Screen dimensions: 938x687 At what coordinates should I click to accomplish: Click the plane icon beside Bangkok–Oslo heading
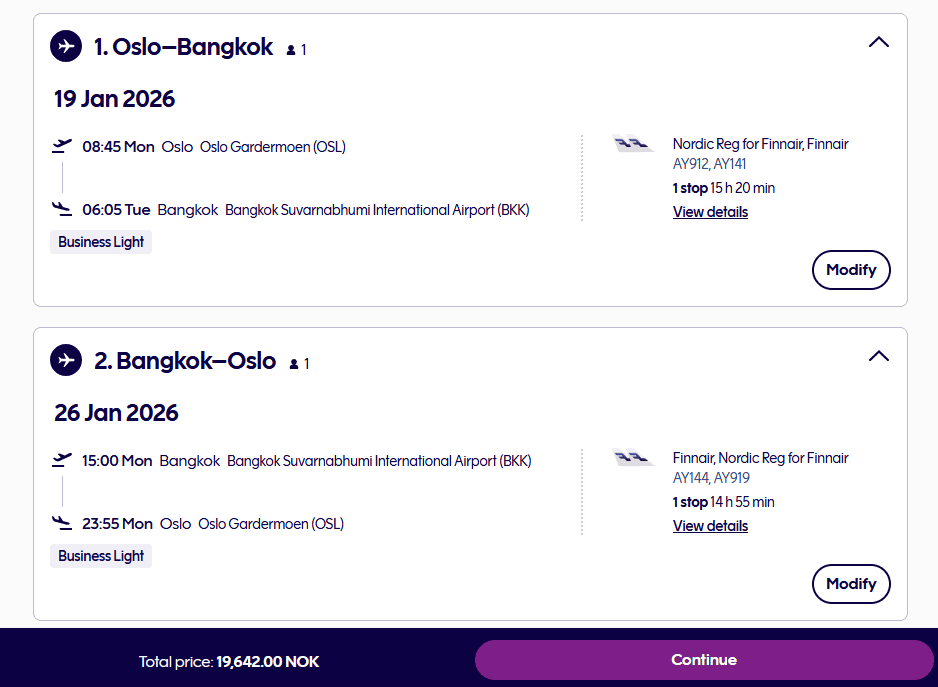66,360
